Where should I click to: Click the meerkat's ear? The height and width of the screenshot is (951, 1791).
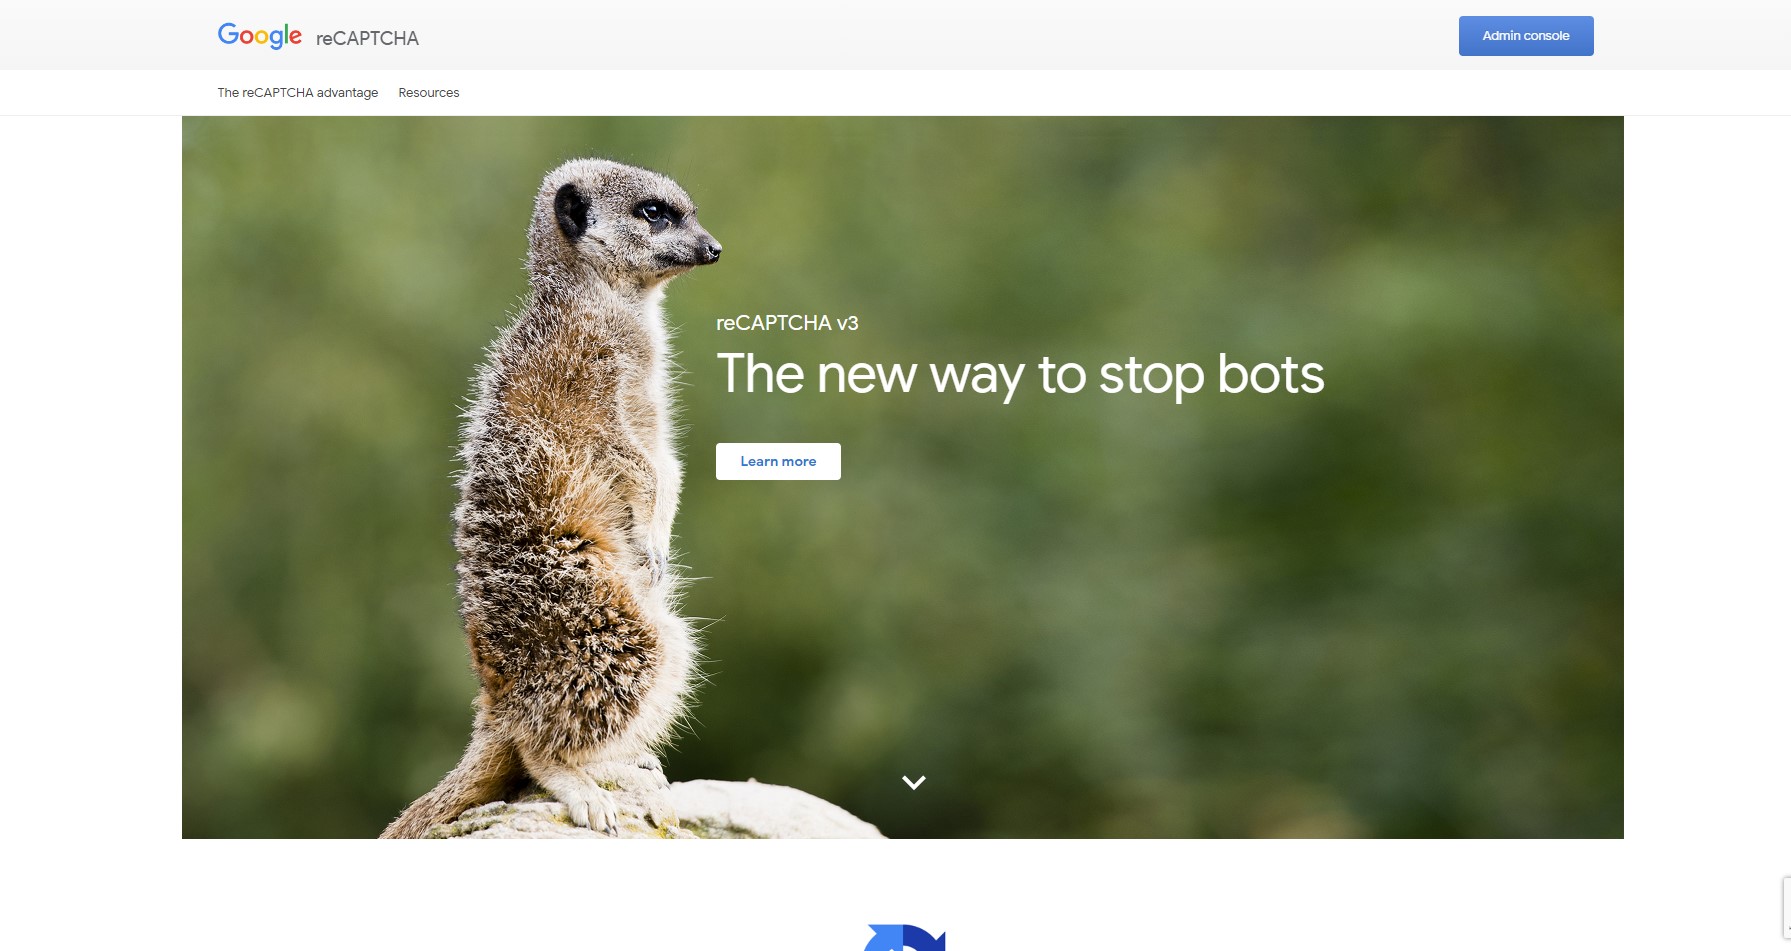tap(572, 210)
